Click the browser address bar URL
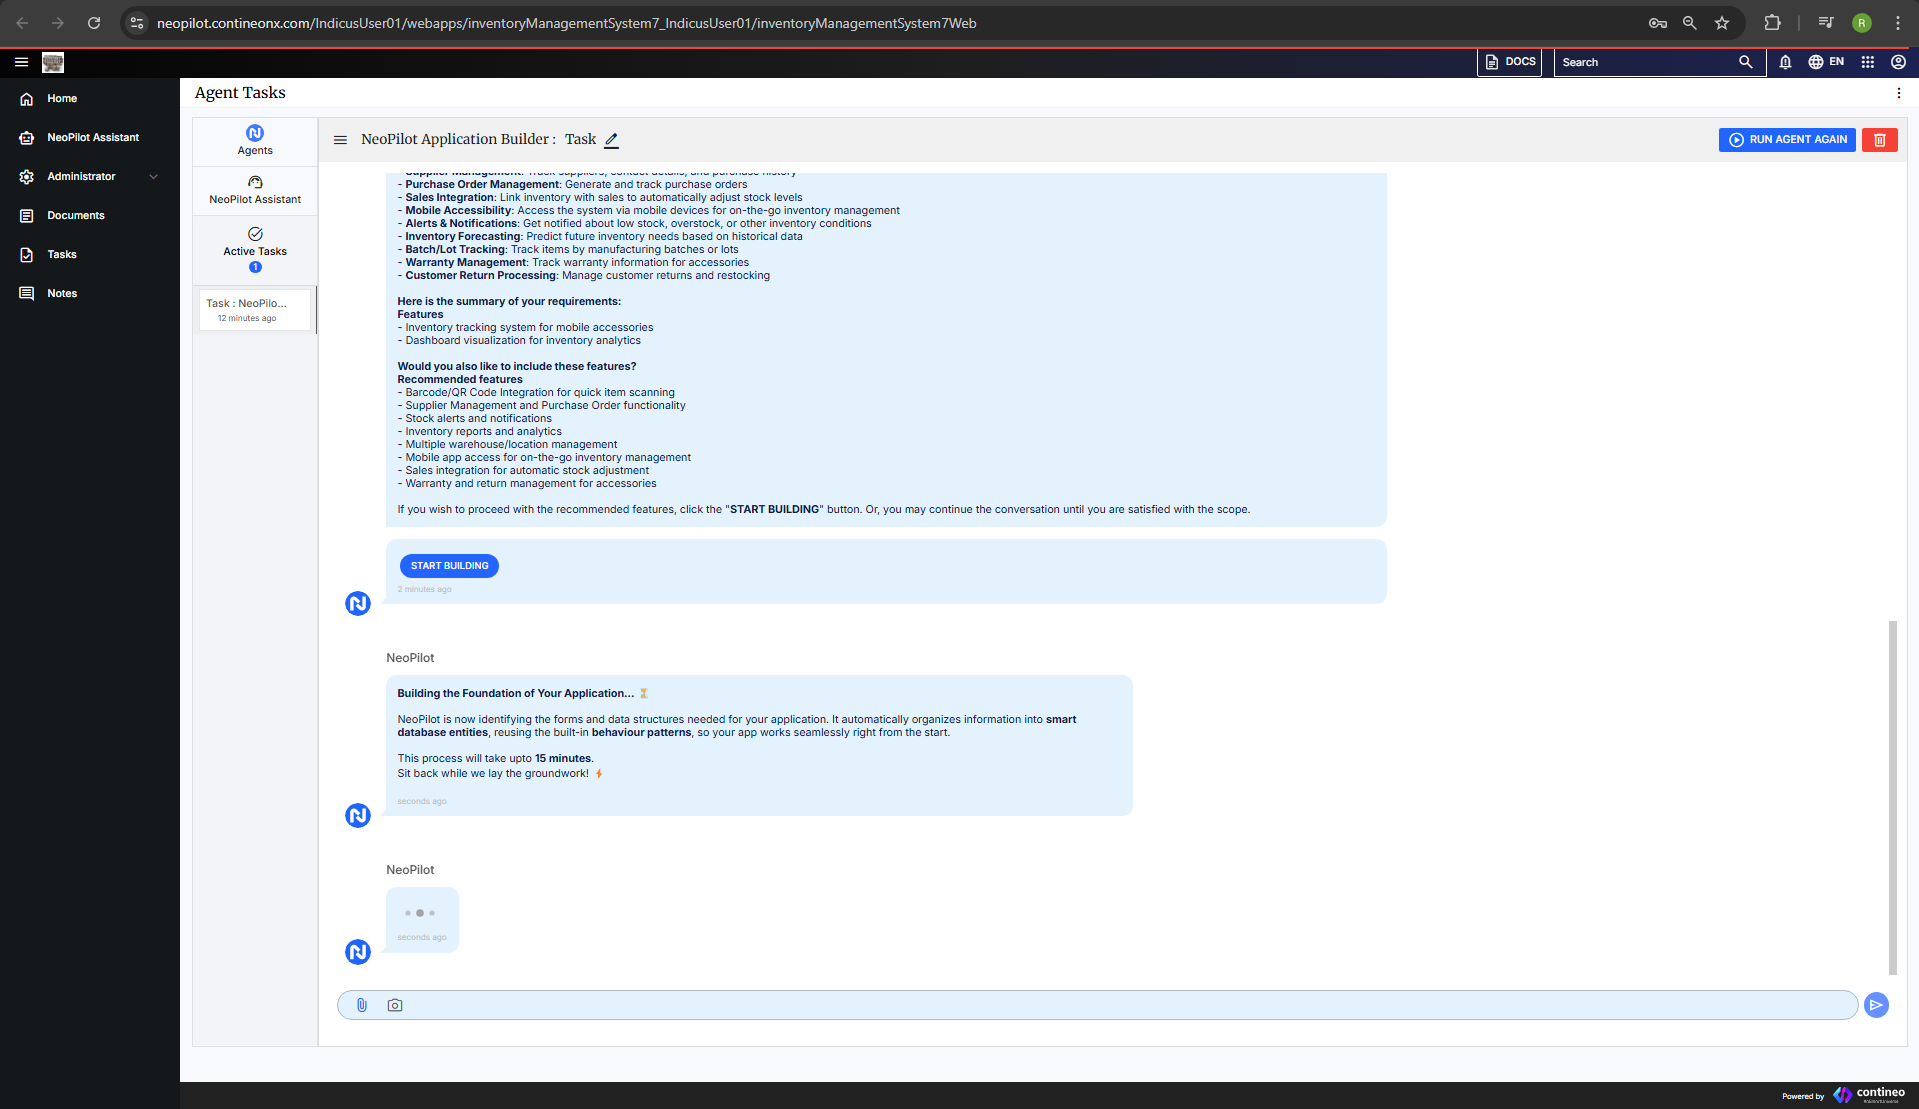 pos(566,23)
